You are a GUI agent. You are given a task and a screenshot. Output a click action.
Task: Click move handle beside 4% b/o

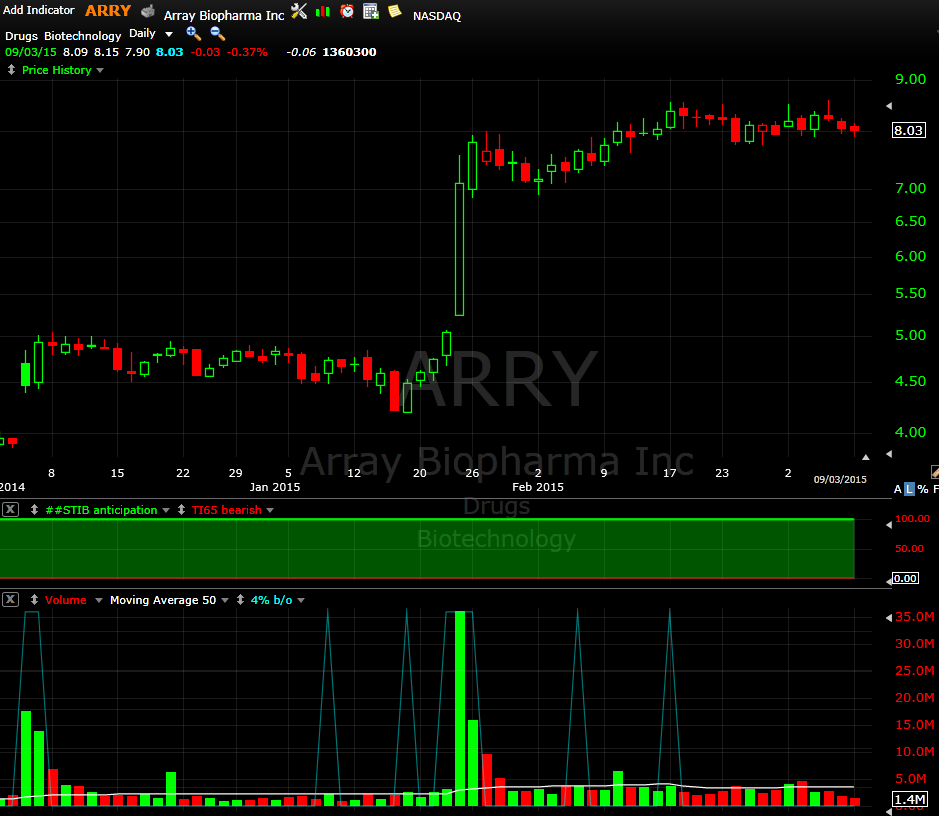240,599
